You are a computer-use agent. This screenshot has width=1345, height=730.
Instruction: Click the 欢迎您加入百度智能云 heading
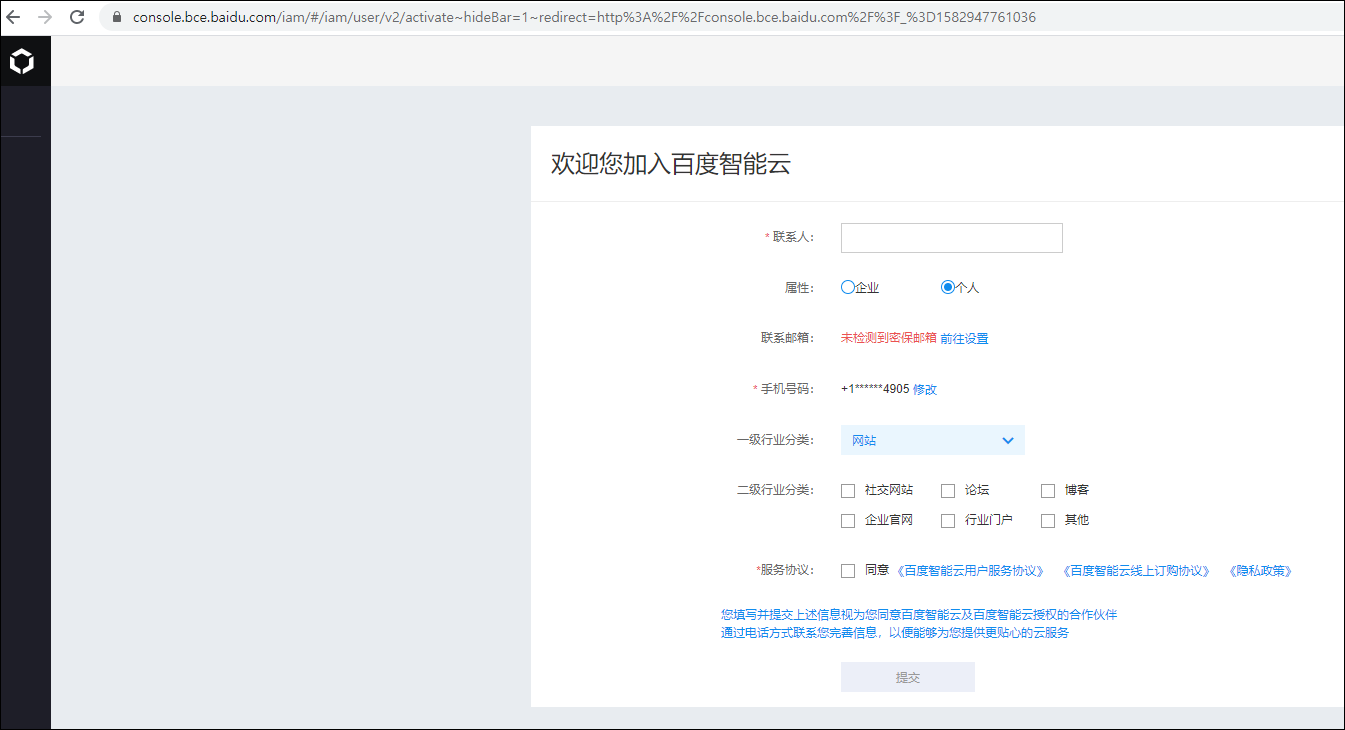tap(671, 165)
